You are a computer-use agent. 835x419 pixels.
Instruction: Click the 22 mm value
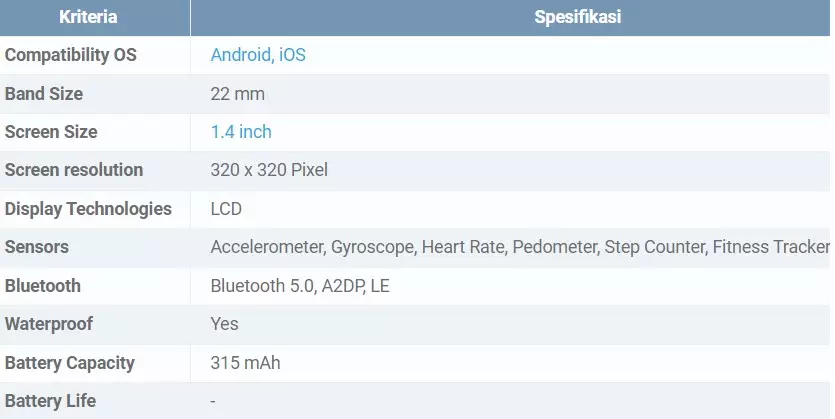(237, 94)
